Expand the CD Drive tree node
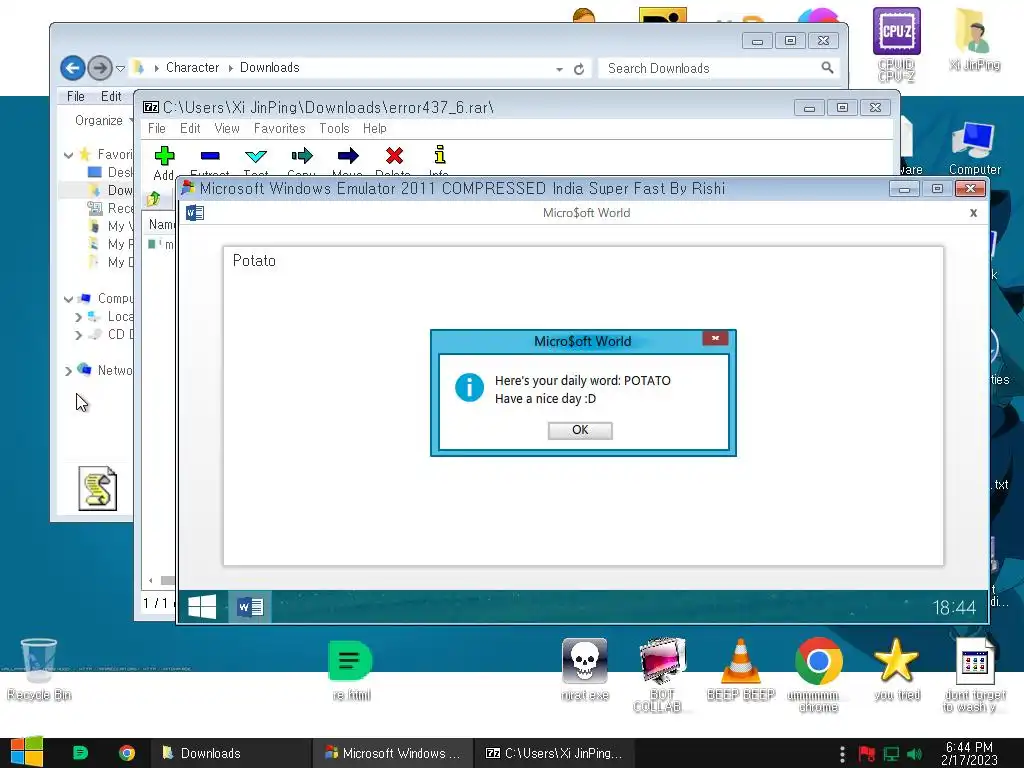 [78, 335]
